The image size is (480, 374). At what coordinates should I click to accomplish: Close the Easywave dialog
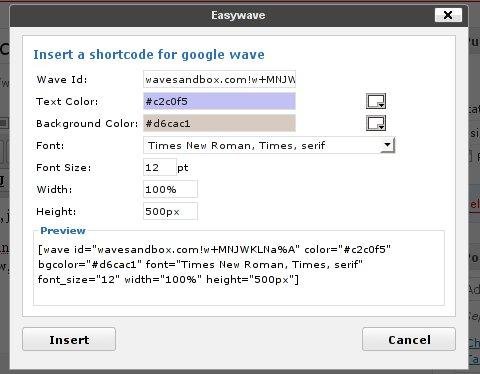pyautogui.click(x=448, y=15)
